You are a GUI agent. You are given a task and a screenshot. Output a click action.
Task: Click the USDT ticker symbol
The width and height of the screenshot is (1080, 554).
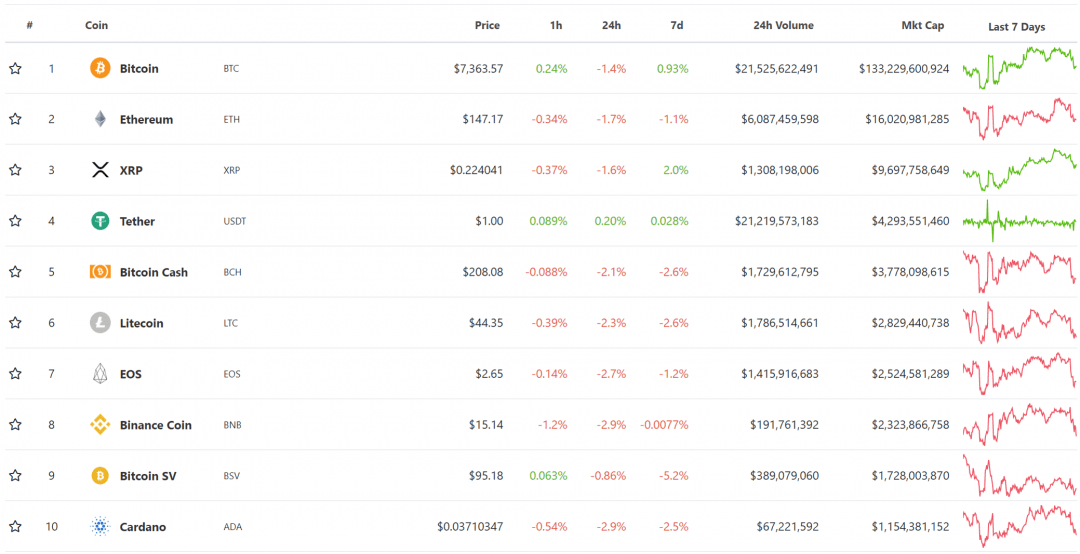pos(235,221)
